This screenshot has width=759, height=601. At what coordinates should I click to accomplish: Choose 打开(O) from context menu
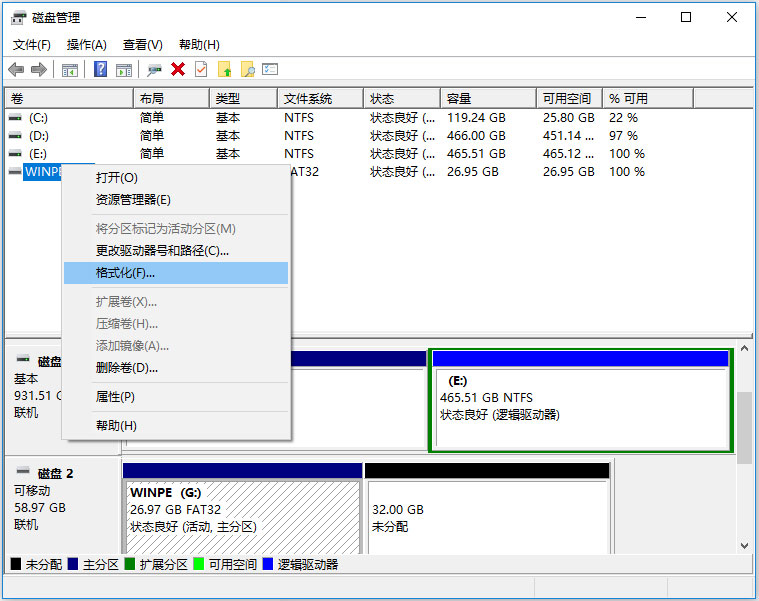click(176, 178)
